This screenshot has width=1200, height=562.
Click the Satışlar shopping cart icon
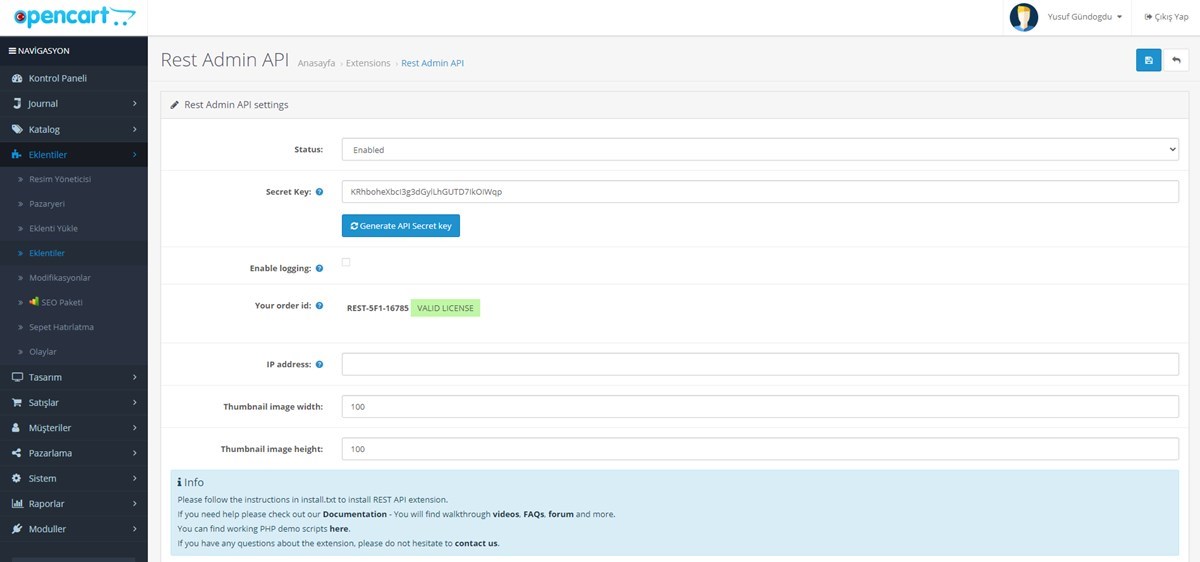pos(17,402)
